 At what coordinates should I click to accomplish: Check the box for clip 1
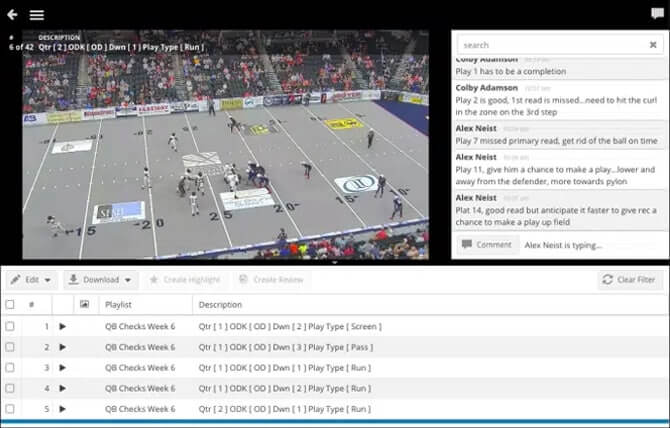point(10,326)
